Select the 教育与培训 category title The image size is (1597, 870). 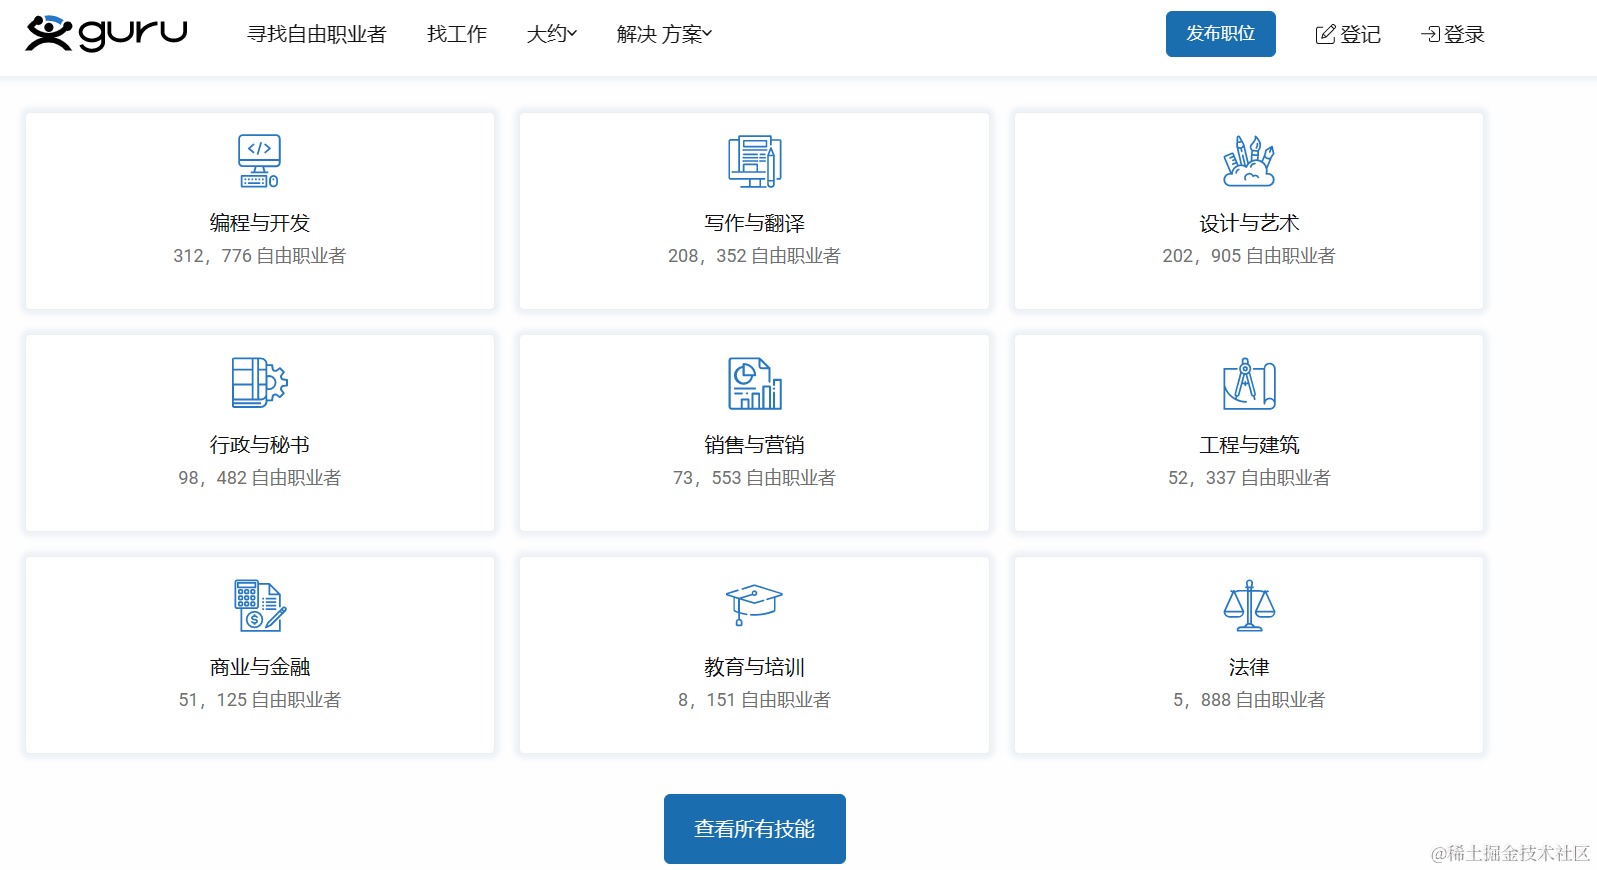[754, 667]
